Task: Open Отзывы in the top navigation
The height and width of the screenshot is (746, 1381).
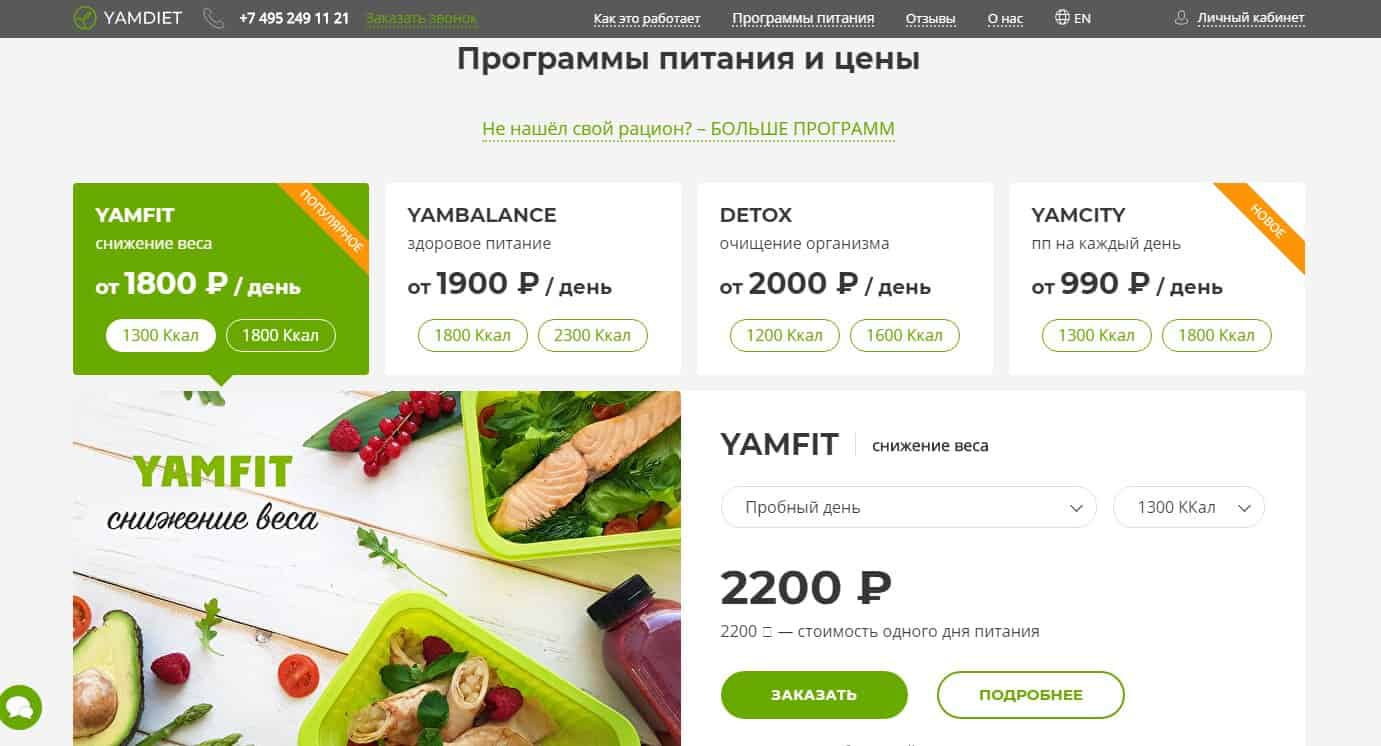Action: point(930,19)
